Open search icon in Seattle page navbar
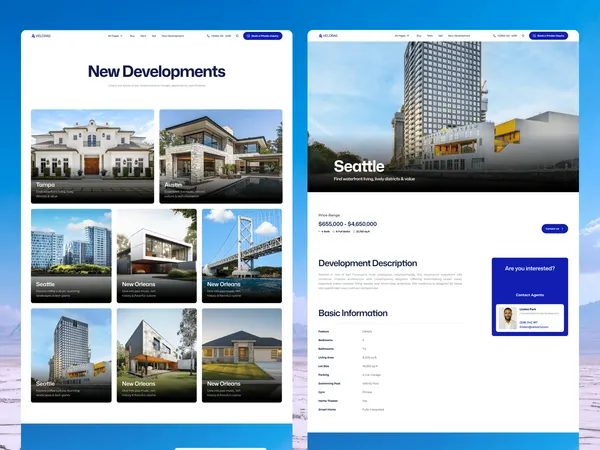600x450 pixels. click(523, 36)
